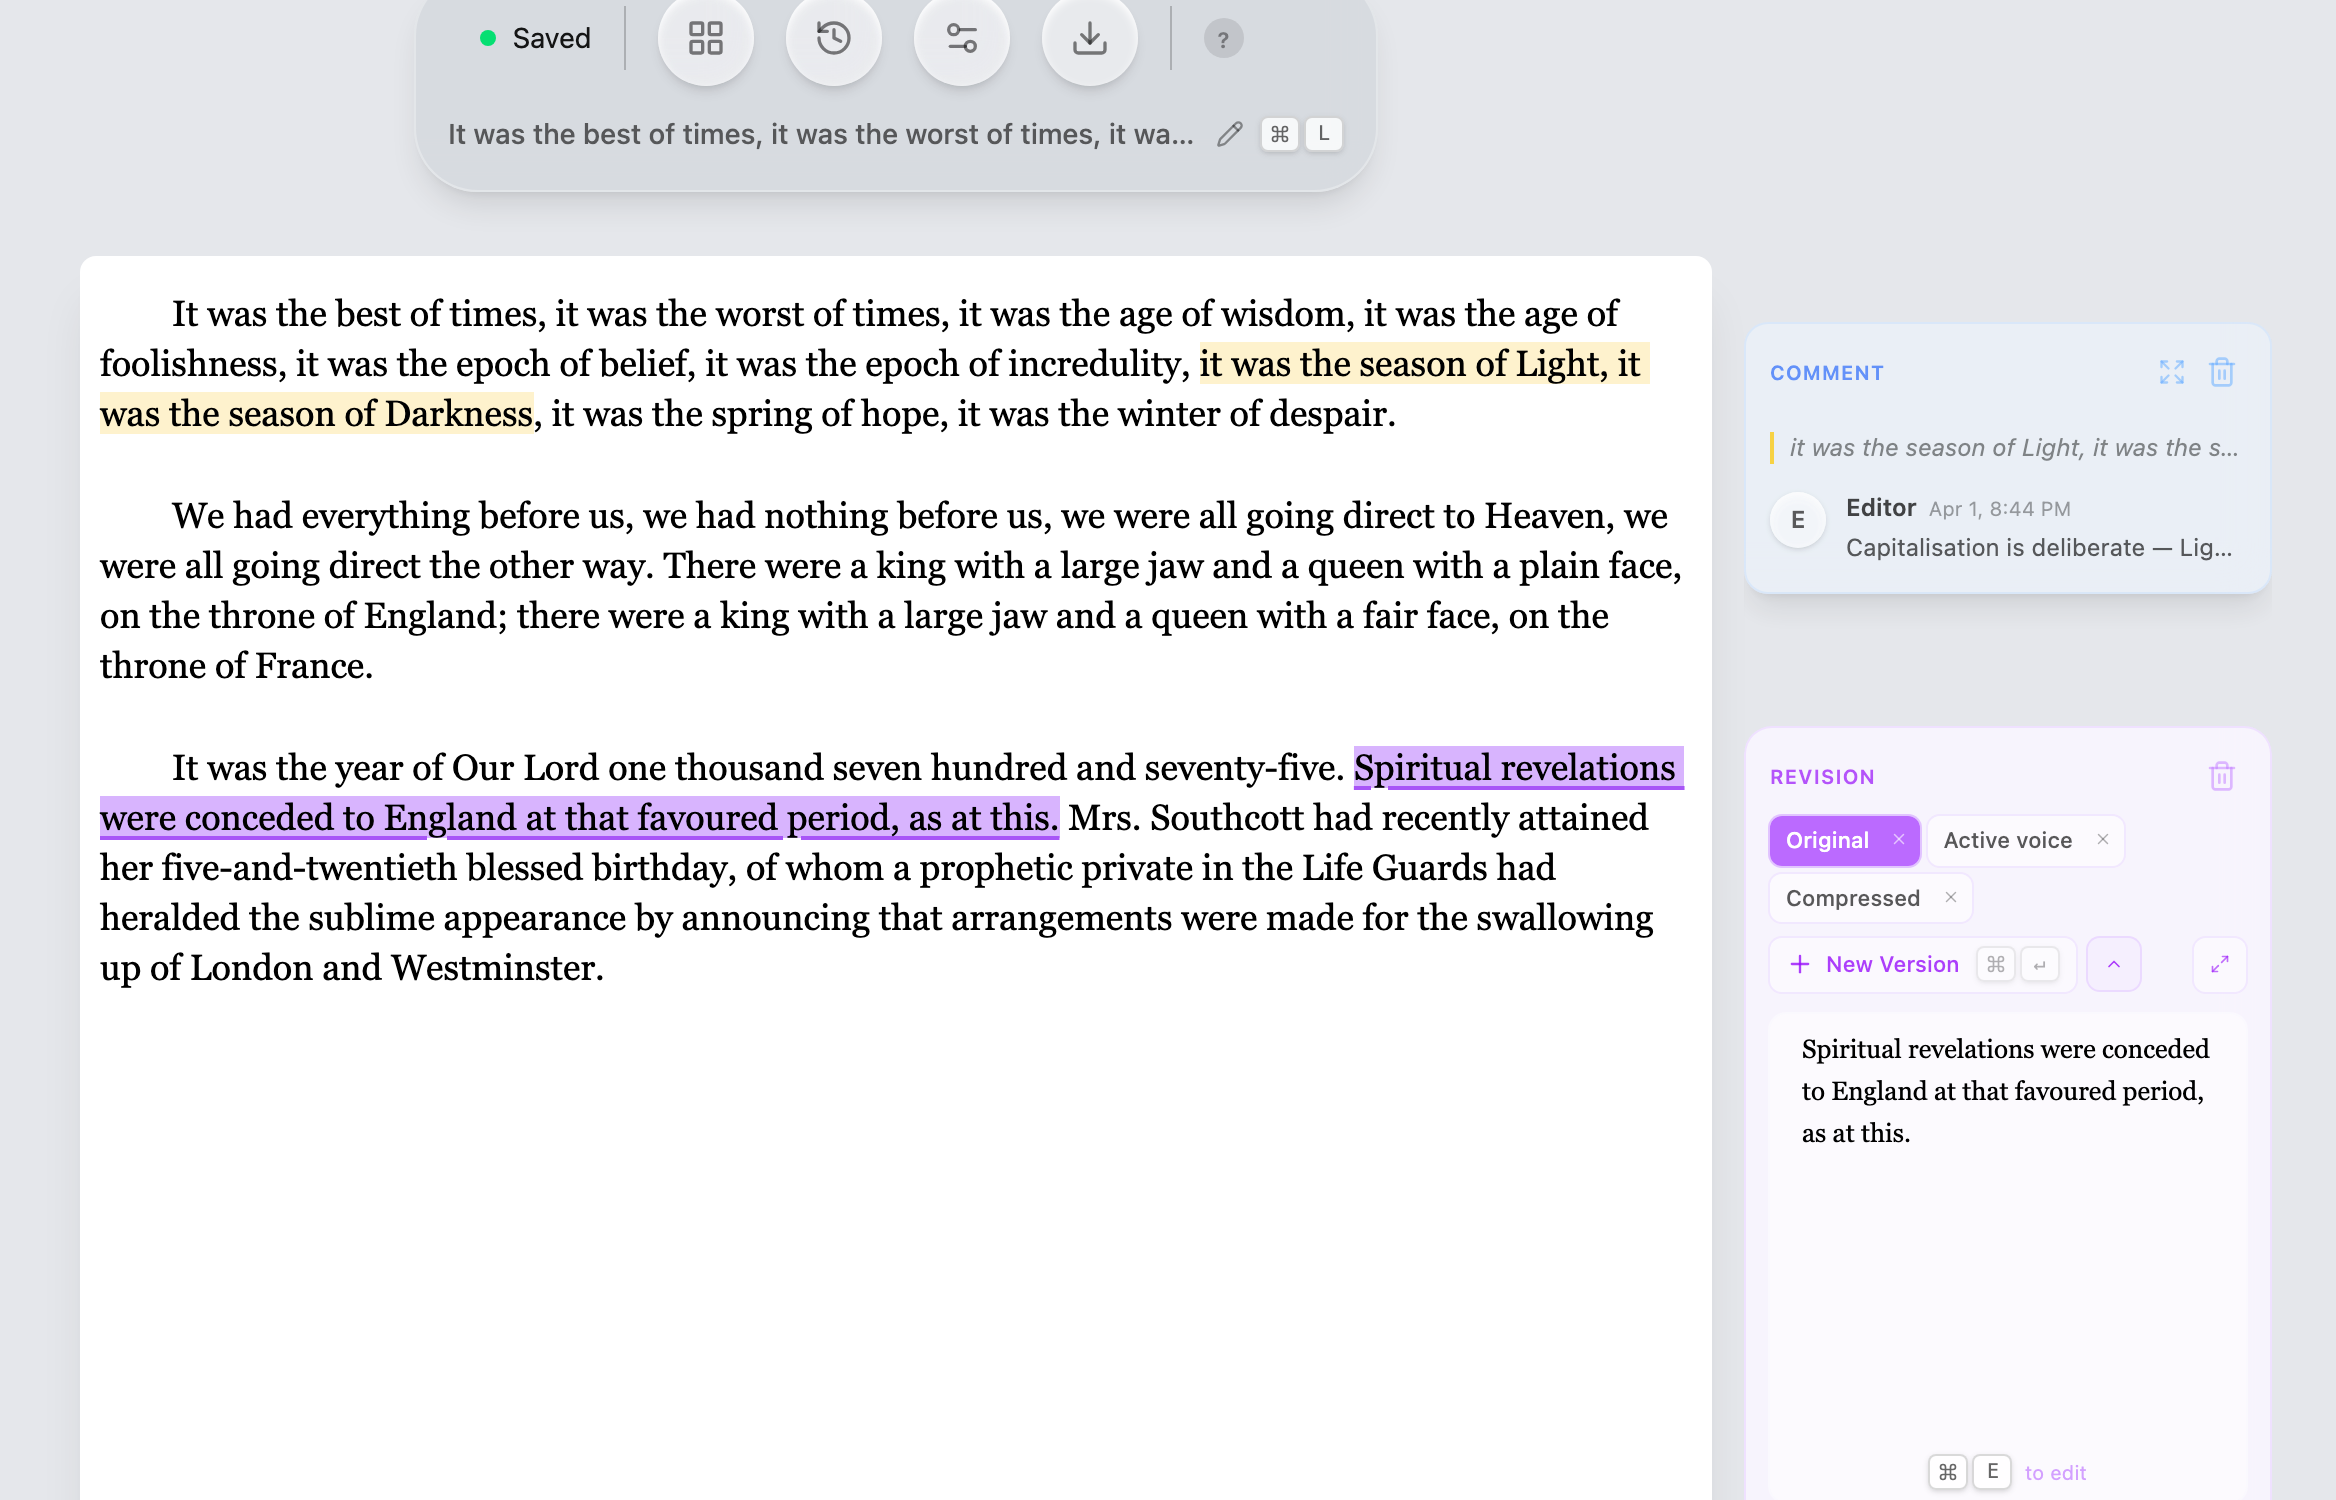This screenshot has height=1500, width=2336.
Task: Click the Editor avatar E circle
Action: [x=1798, y=520]
